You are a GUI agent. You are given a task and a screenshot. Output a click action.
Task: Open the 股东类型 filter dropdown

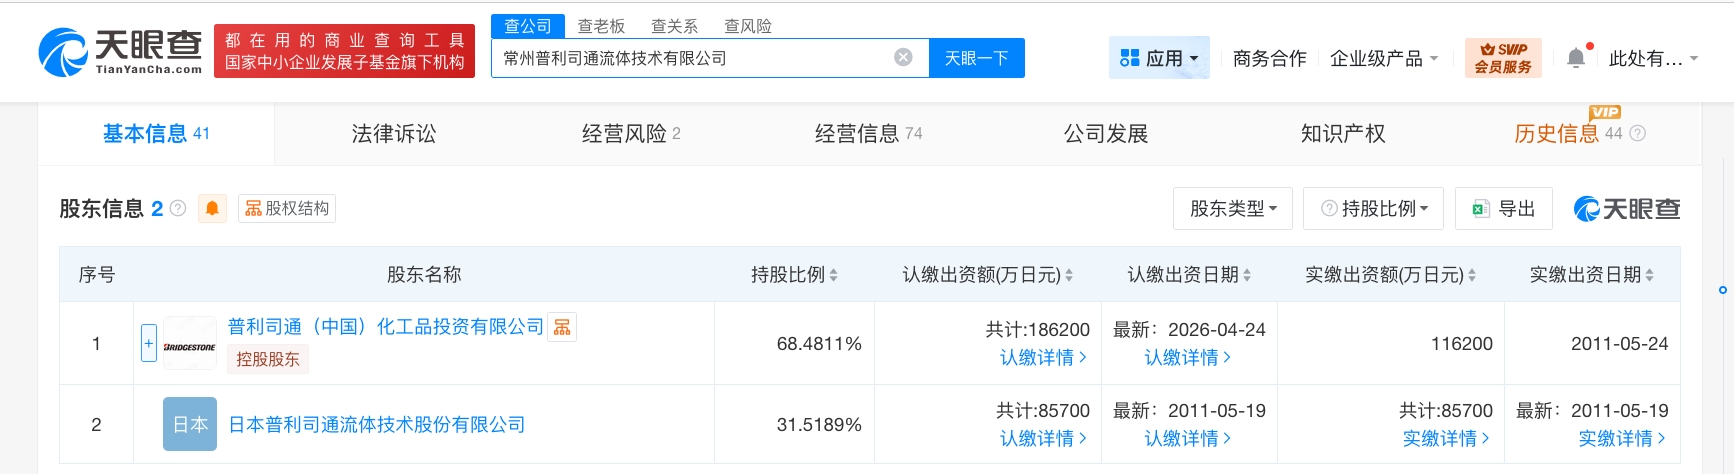click(x=1232, y=208)
